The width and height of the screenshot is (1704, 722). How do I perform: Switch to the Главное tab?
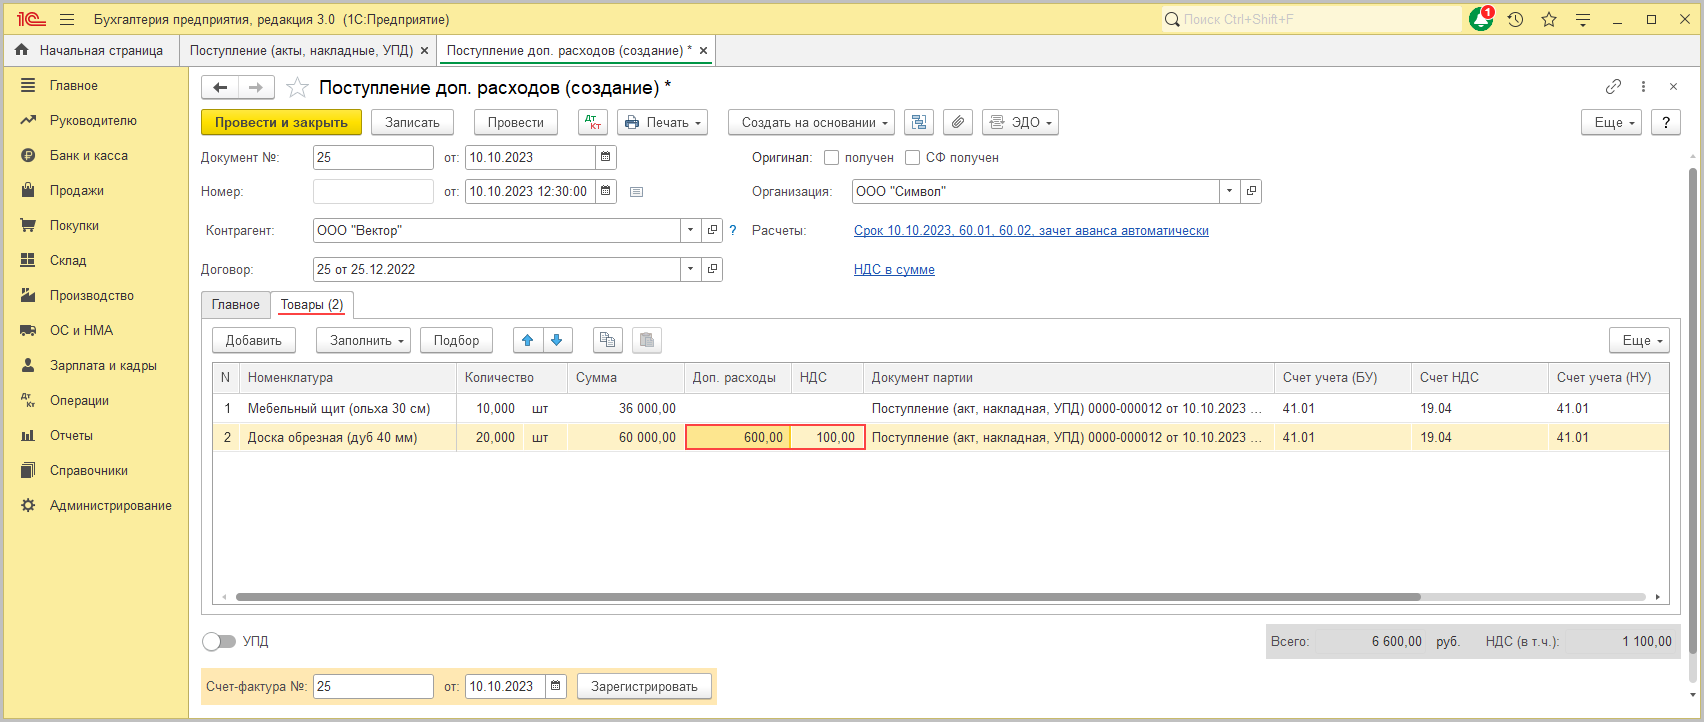(x=235, y=304)
